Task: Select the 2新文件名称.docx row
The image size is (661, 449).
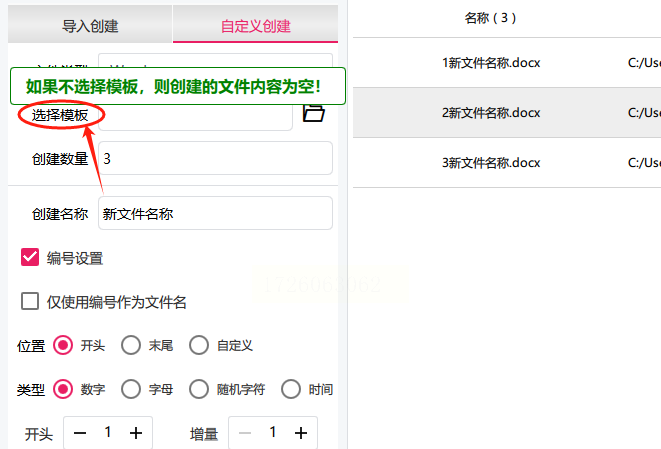Action: click(507, 113)
